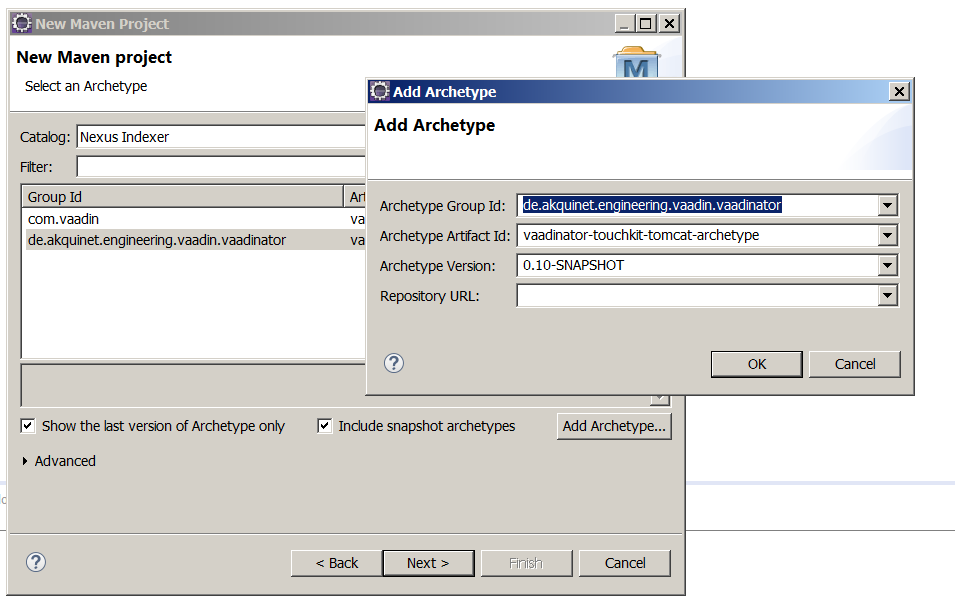
Task: Open Archetype Artifact Id dropdown arrow
Action: click(x=887, y=235)
